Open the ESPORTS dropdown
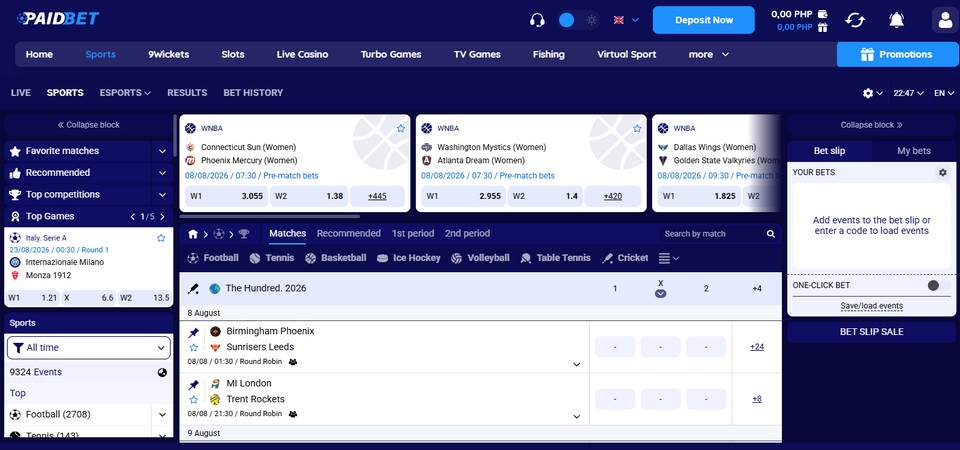960x450 pixels. pos(125,93)
